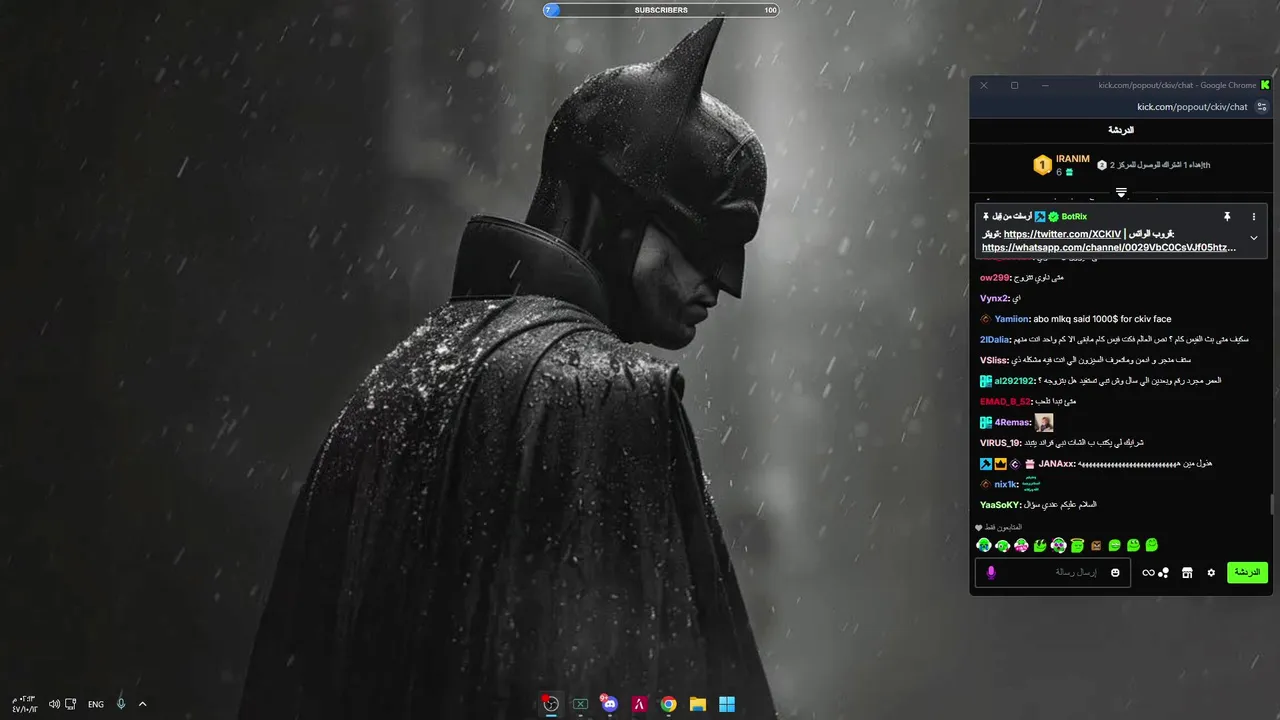This screenshot has width=1280, height=720.
Task: Open taskbar app icon with red notification dot
Action: pyautogui.click(x=550, y=704)
